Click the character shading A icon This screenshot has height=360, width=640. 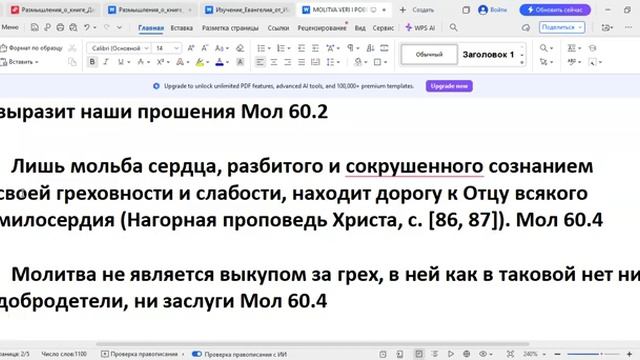(240, 62)
